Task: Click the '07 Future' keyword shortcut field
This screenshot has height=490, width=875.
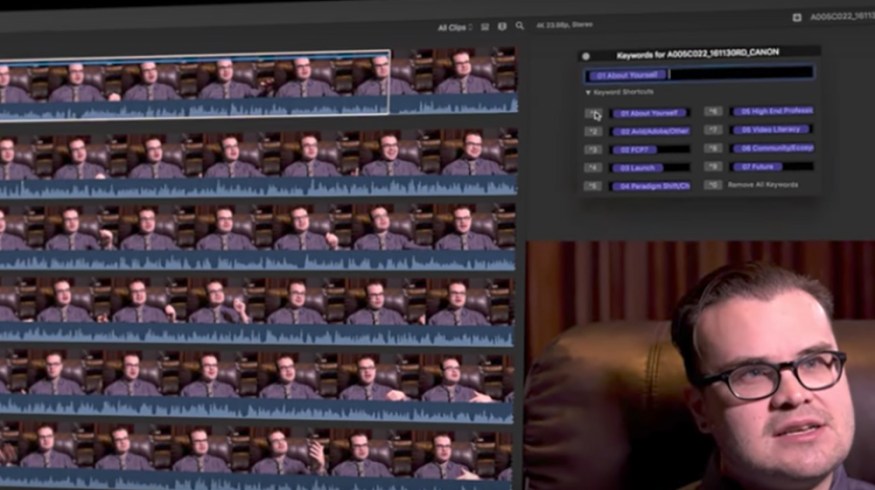Action: 772,167
